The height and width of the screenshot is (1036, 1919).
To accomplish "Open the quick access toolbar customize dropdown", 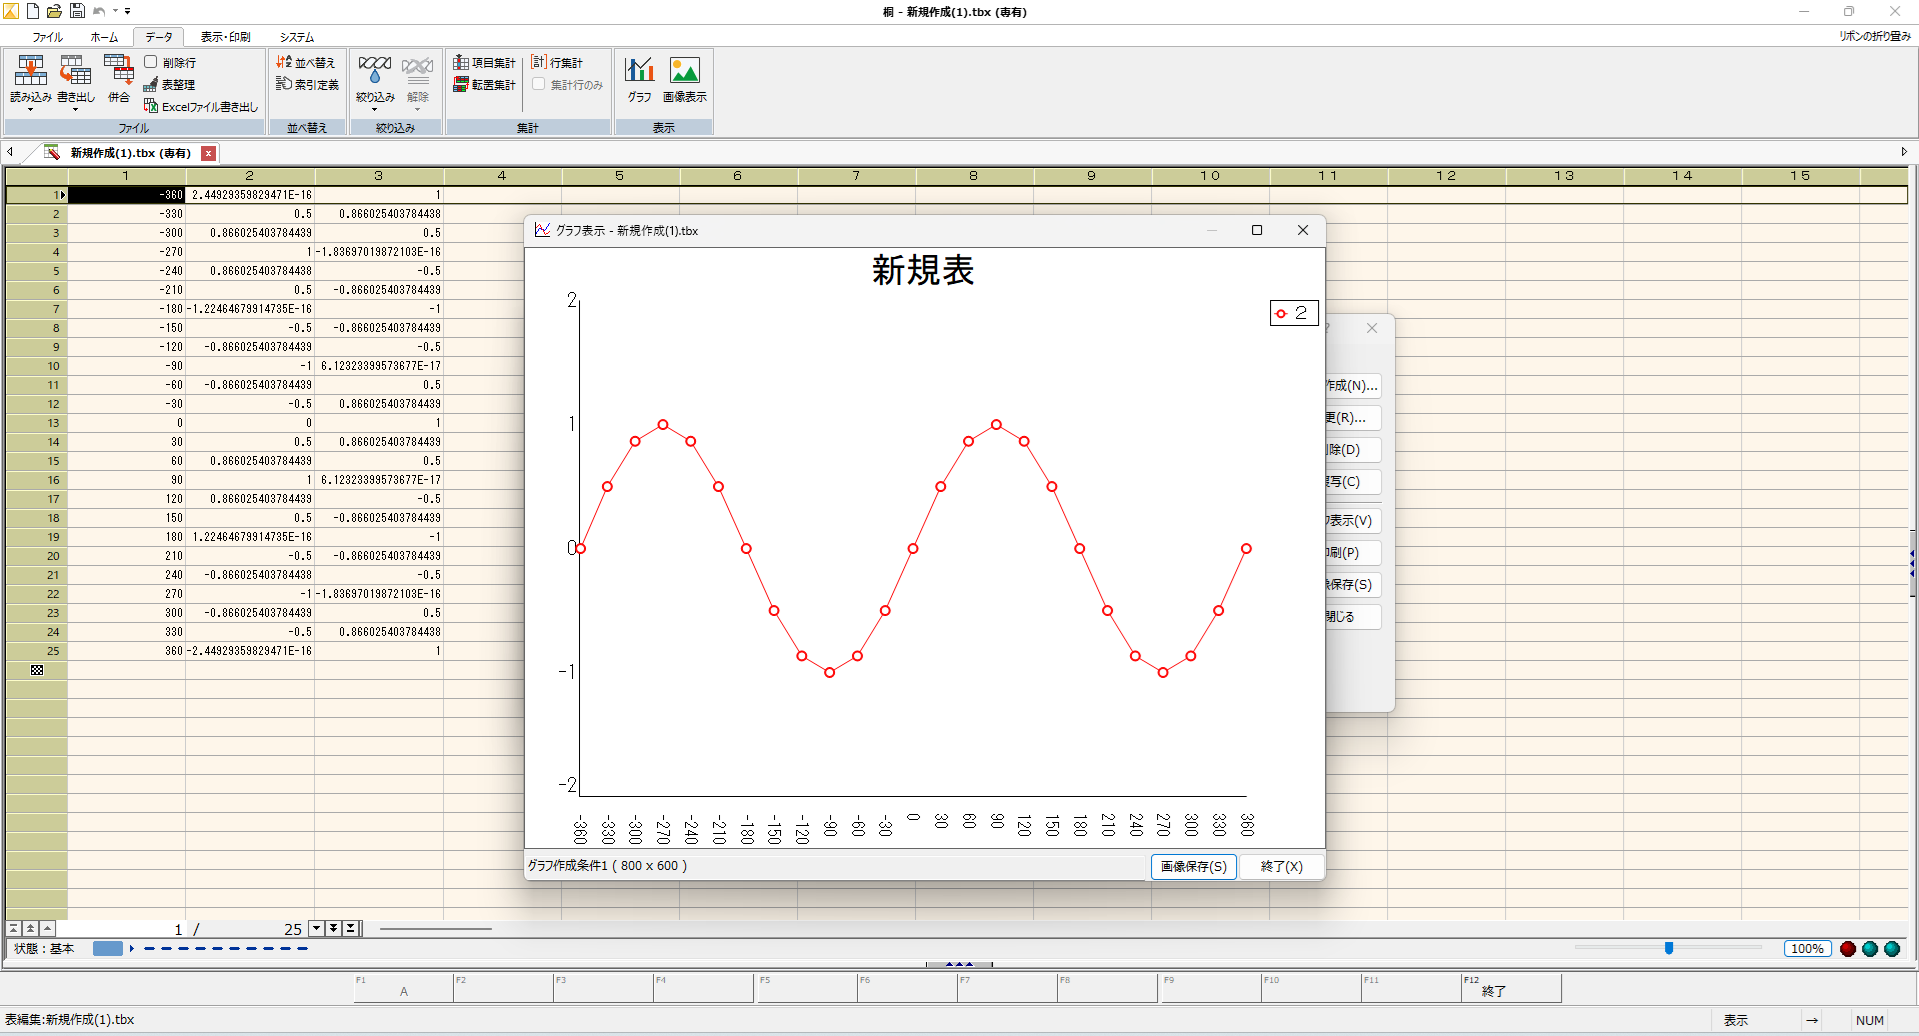I will [128, 11].
